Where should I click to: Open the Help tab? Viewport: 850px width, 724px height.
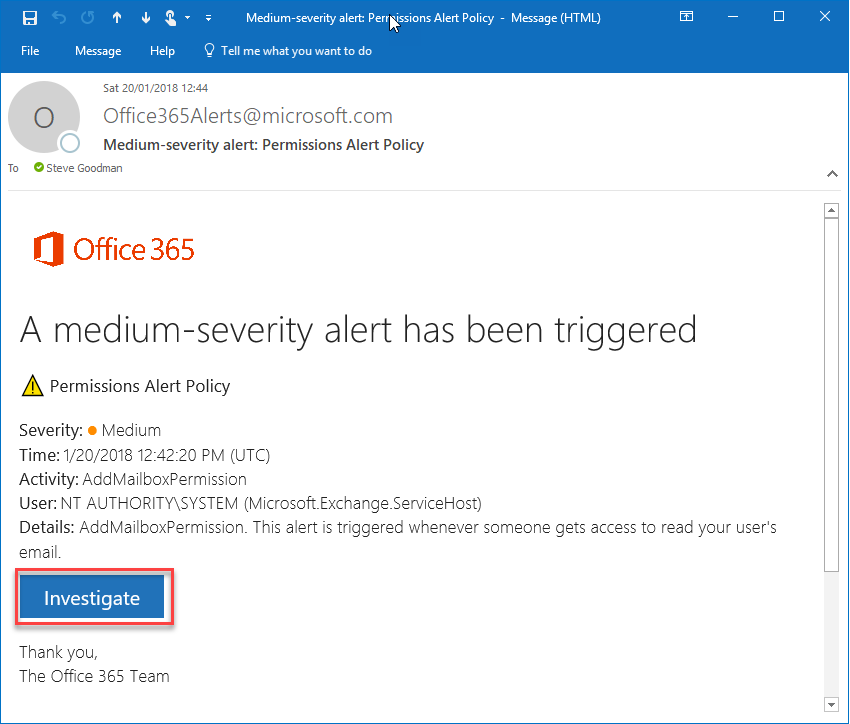[162, 51]
